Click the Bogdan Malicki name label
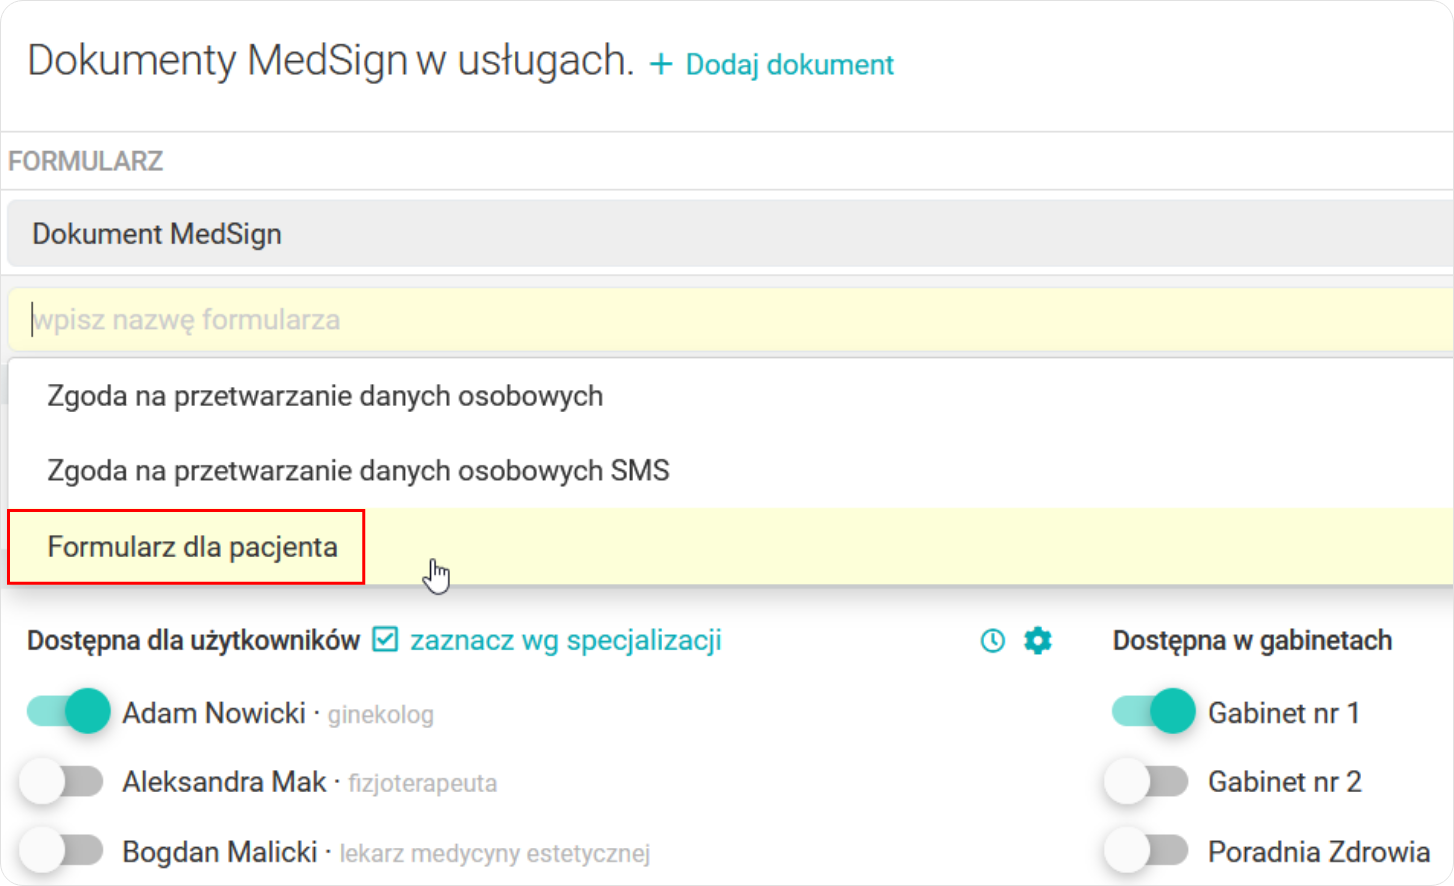 point(220,852)
